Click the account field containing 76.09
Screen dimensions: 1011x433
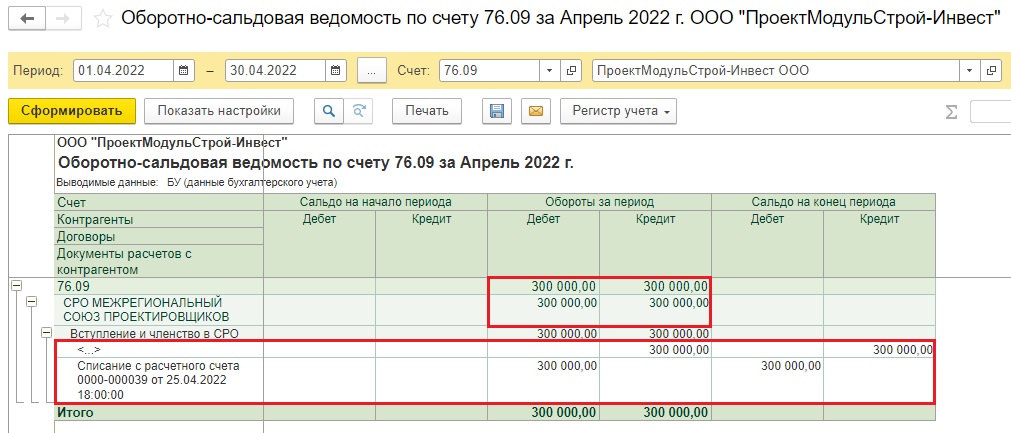tap(489, 70)
